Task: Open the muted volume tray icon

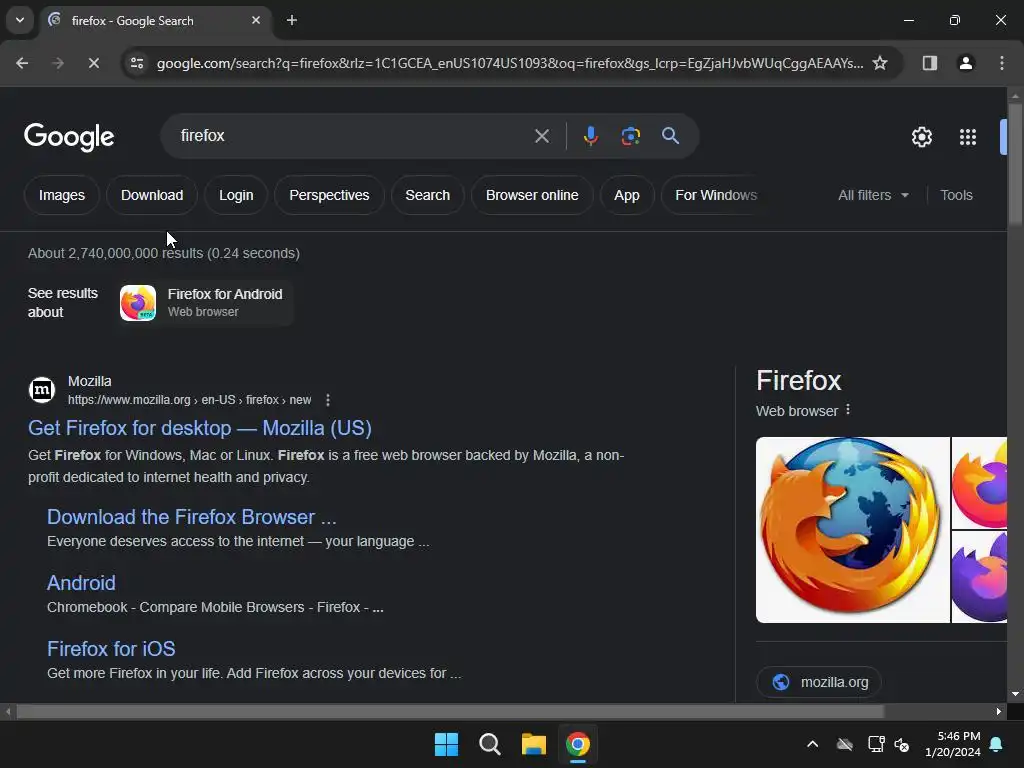Action: (902, 744)
